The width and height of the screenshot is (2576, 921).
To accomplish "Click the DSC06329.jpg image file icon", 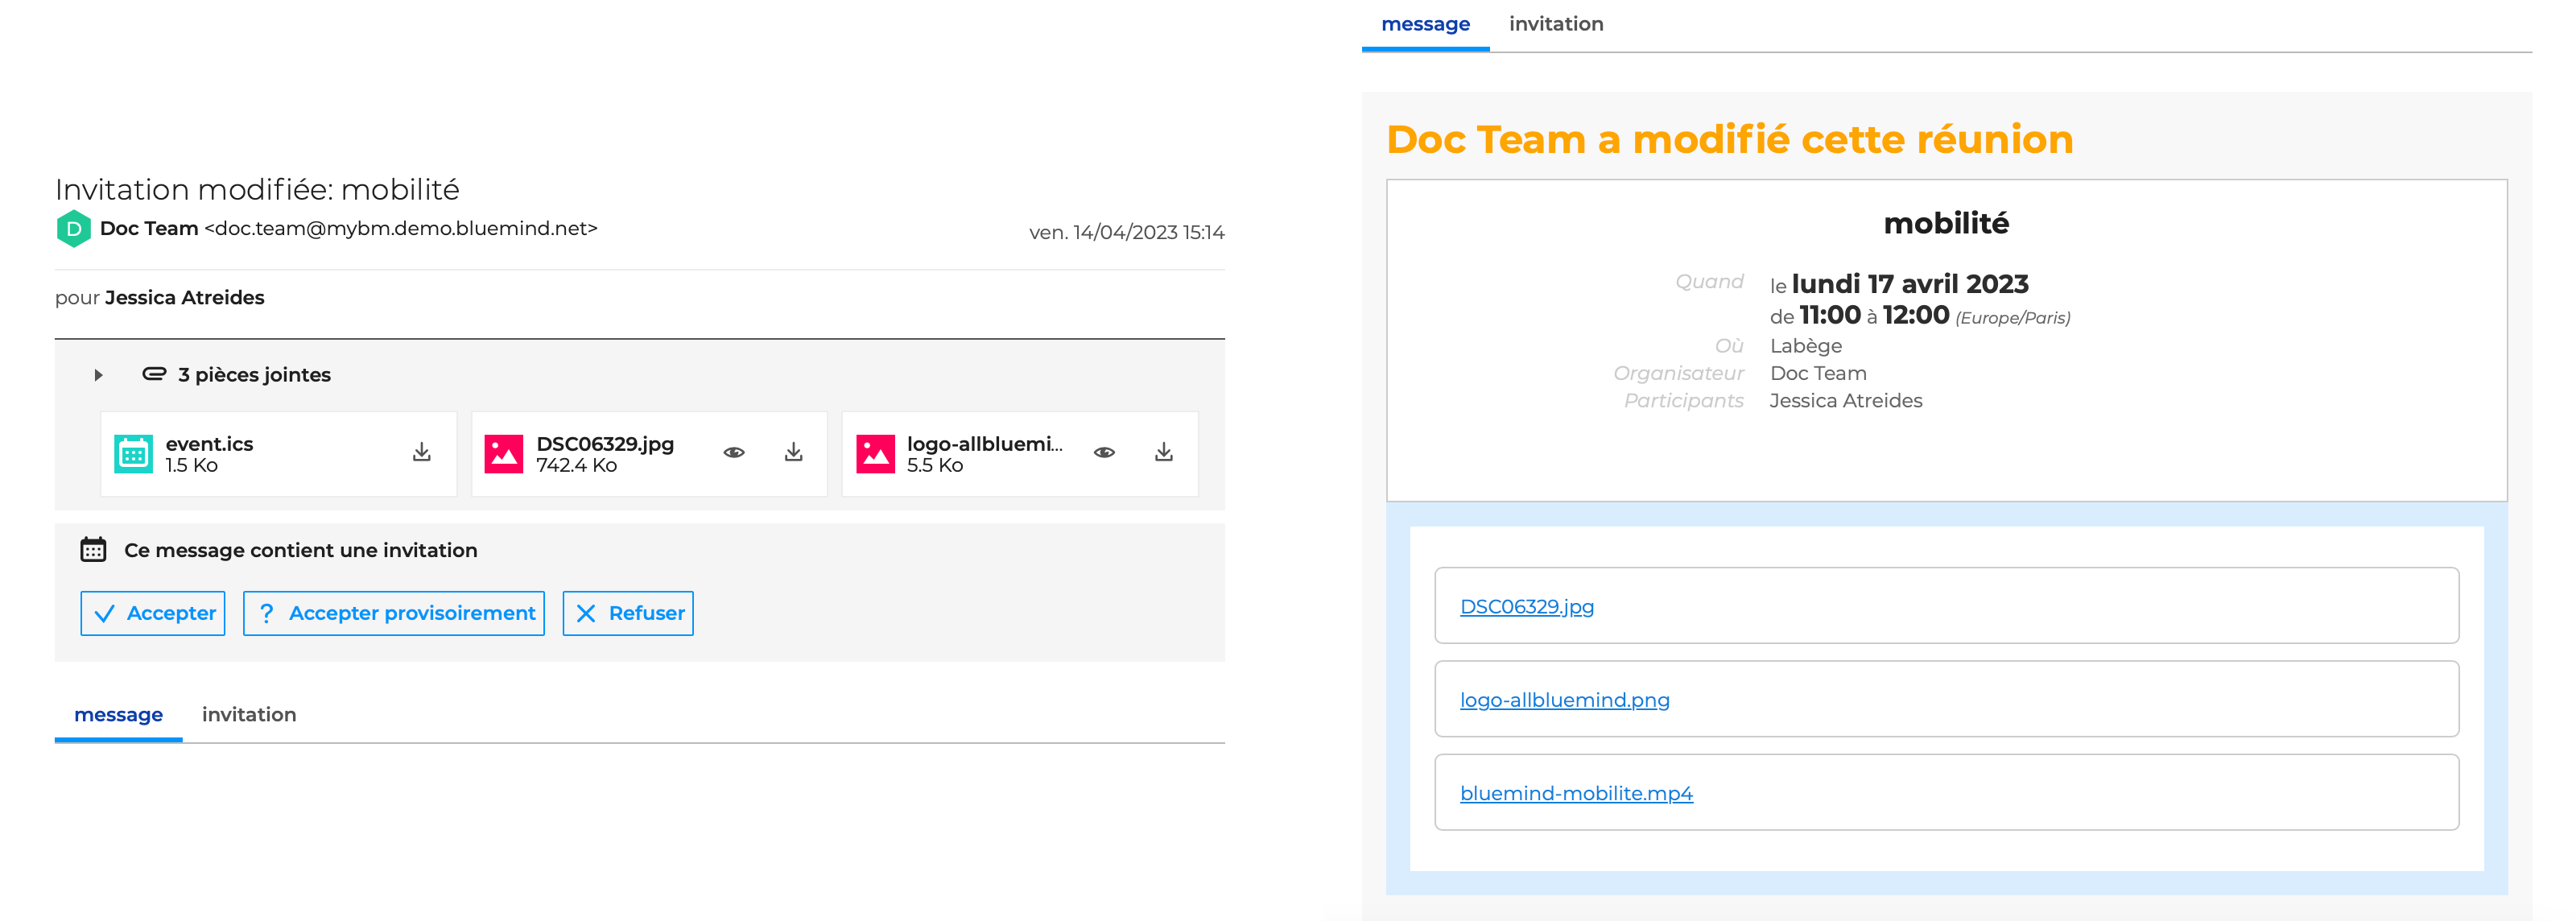I will (503, 454).
